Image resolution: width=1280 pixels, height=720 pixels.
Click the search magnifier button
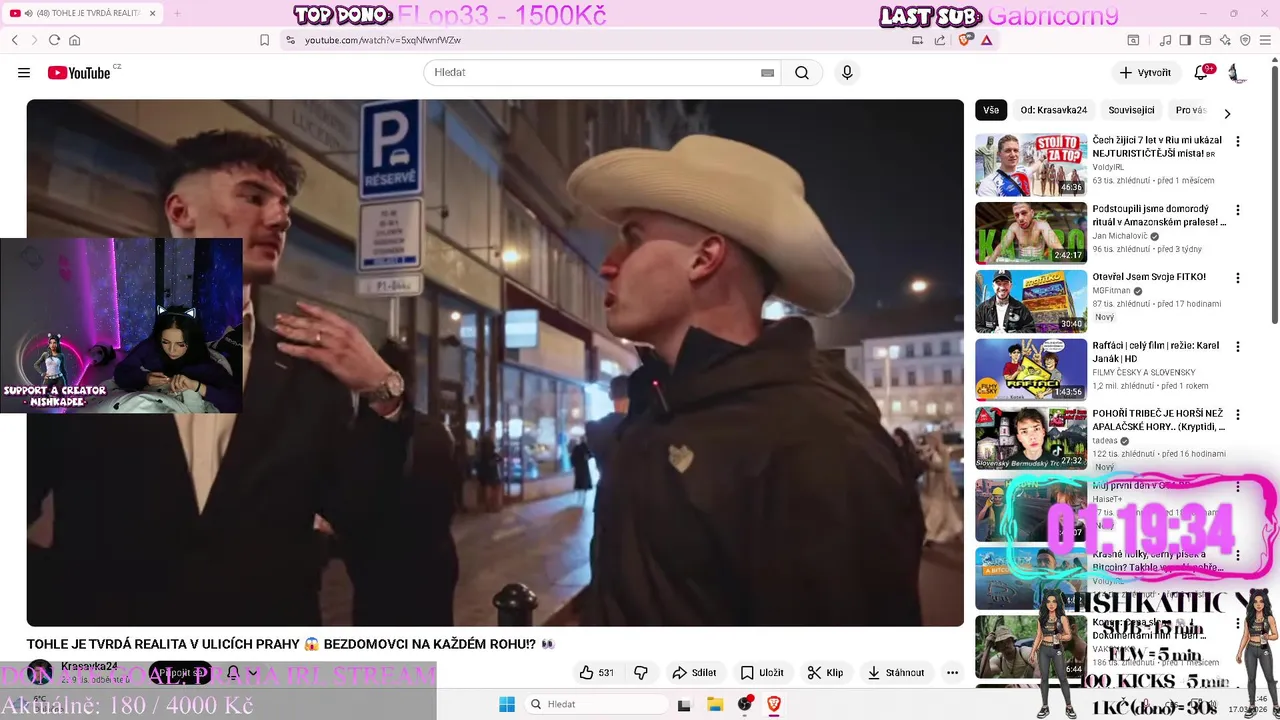(x=802, y=73)
